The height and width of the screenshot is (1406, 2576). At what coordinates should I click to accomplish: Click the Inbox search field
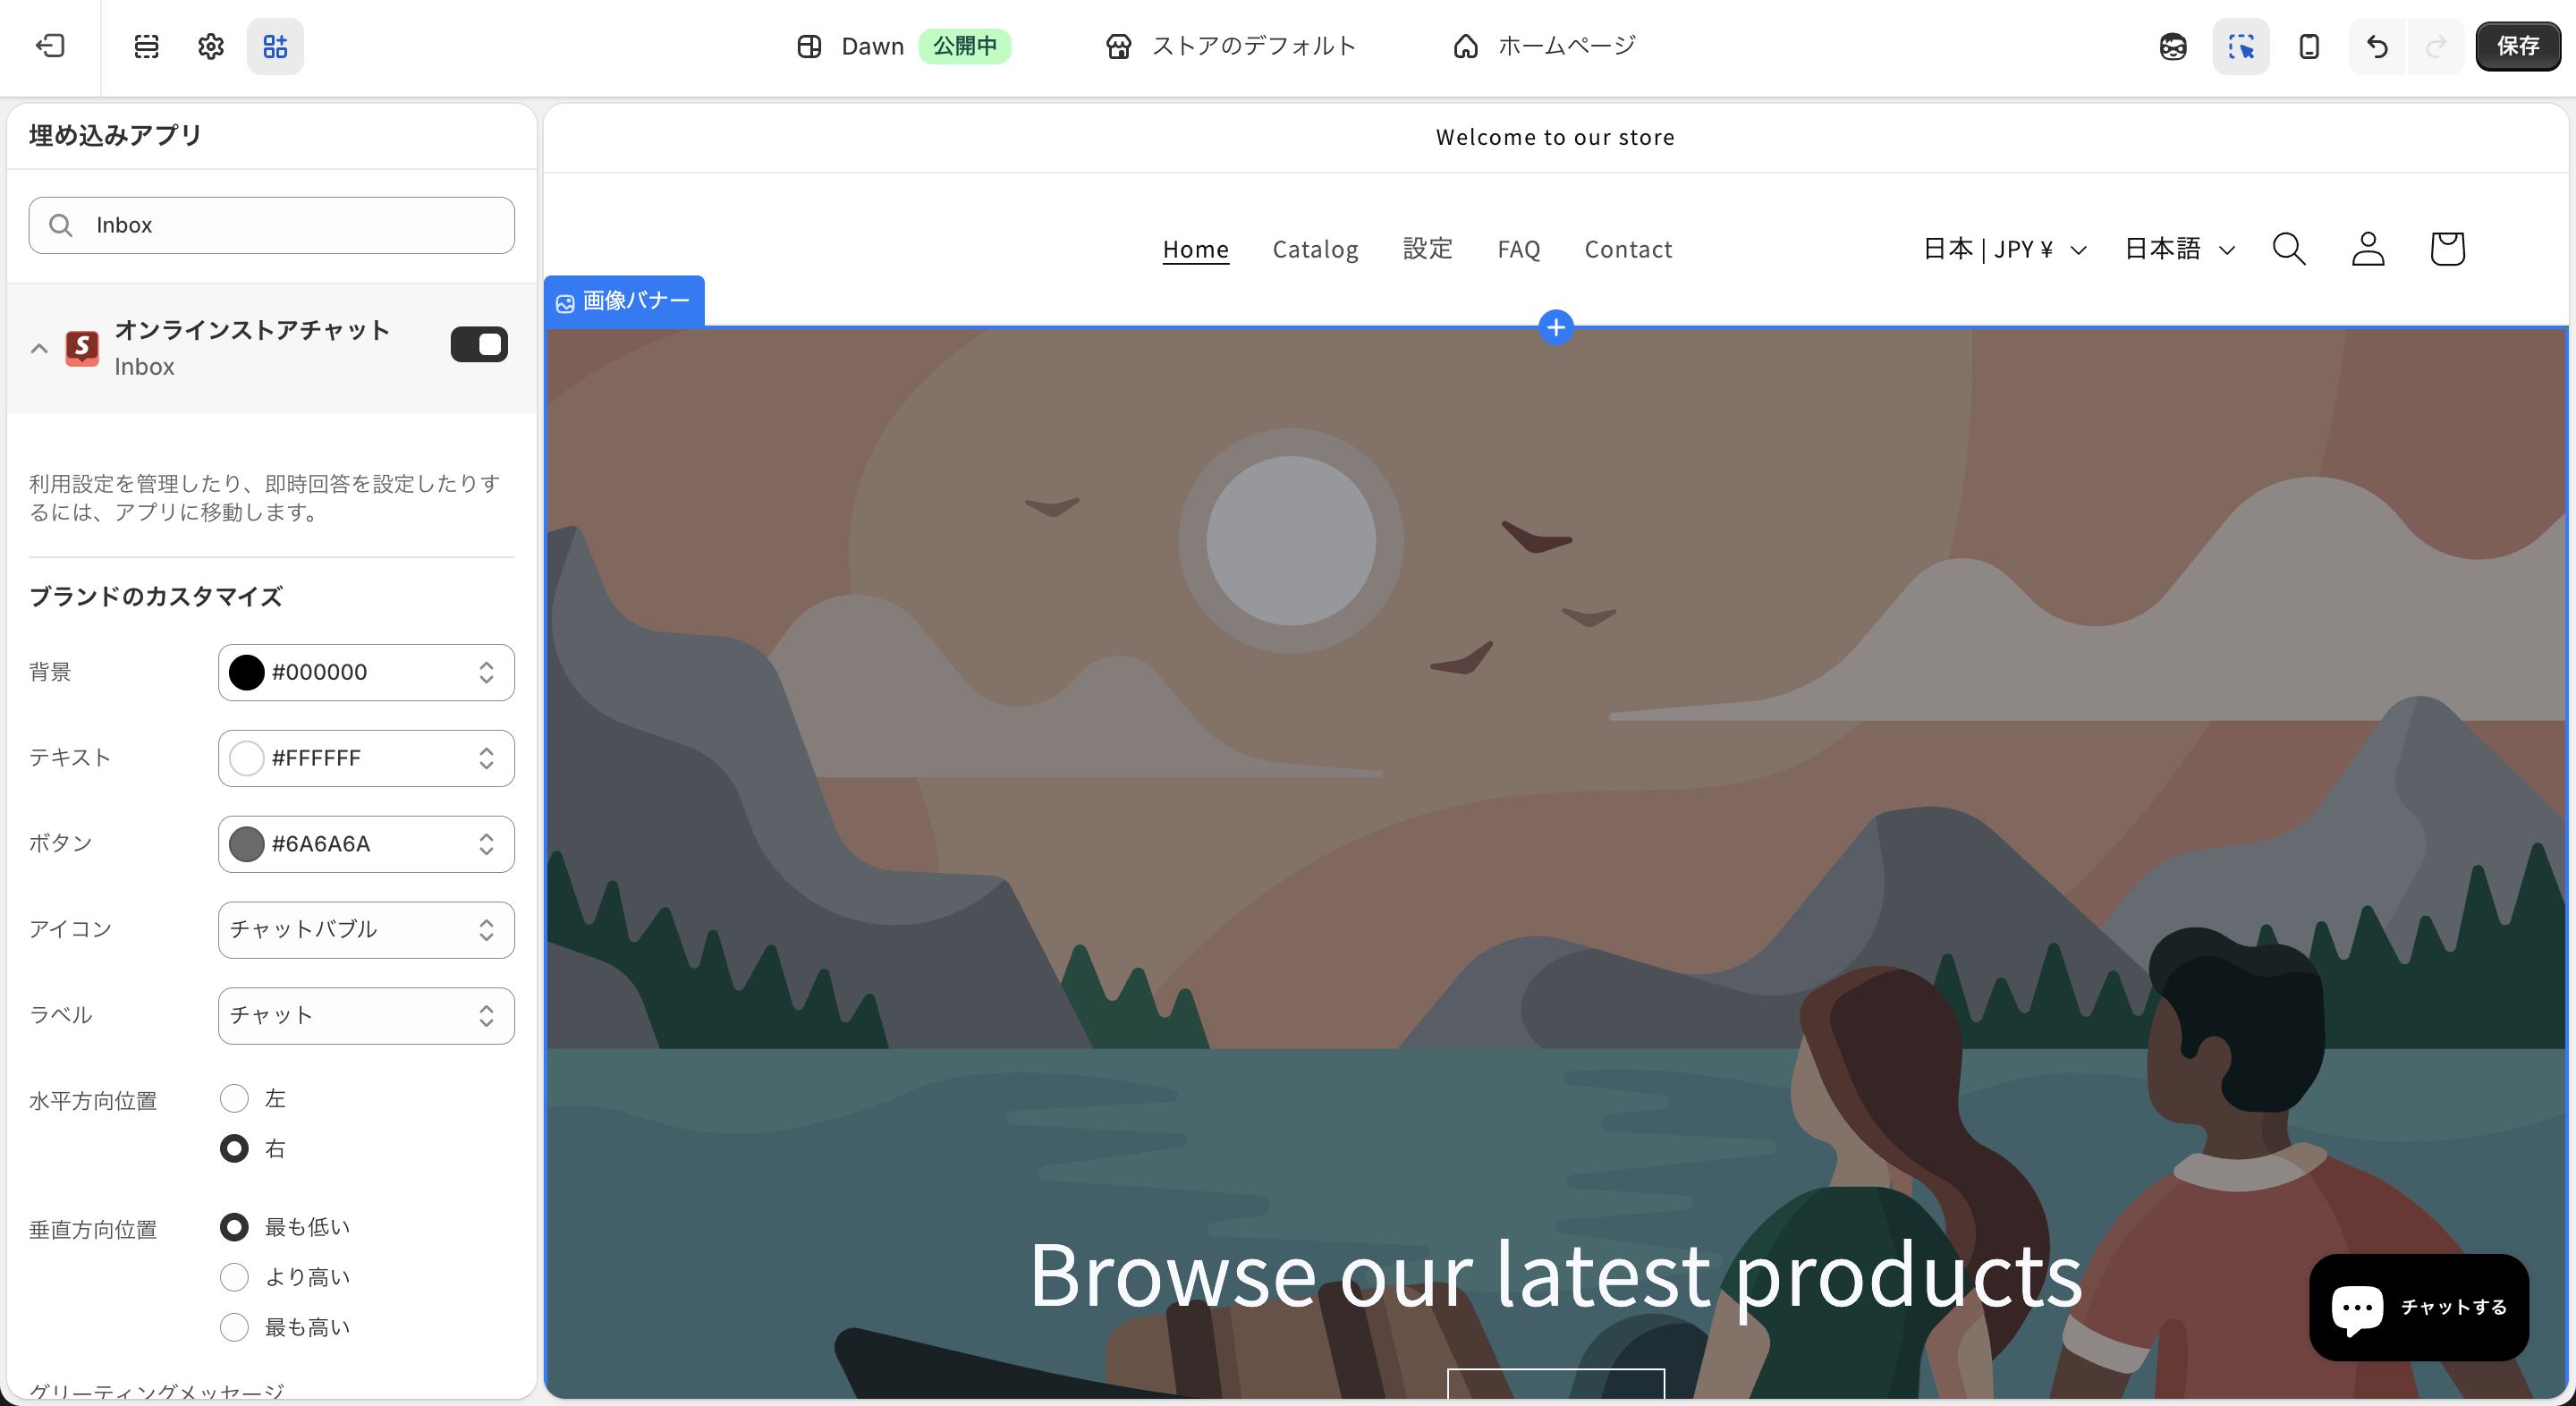pyautogui.click(x=270, y=225)
